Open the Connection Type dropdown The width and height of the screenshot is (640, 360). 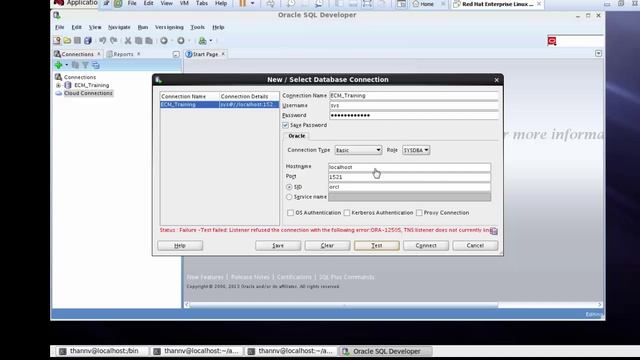358,150
